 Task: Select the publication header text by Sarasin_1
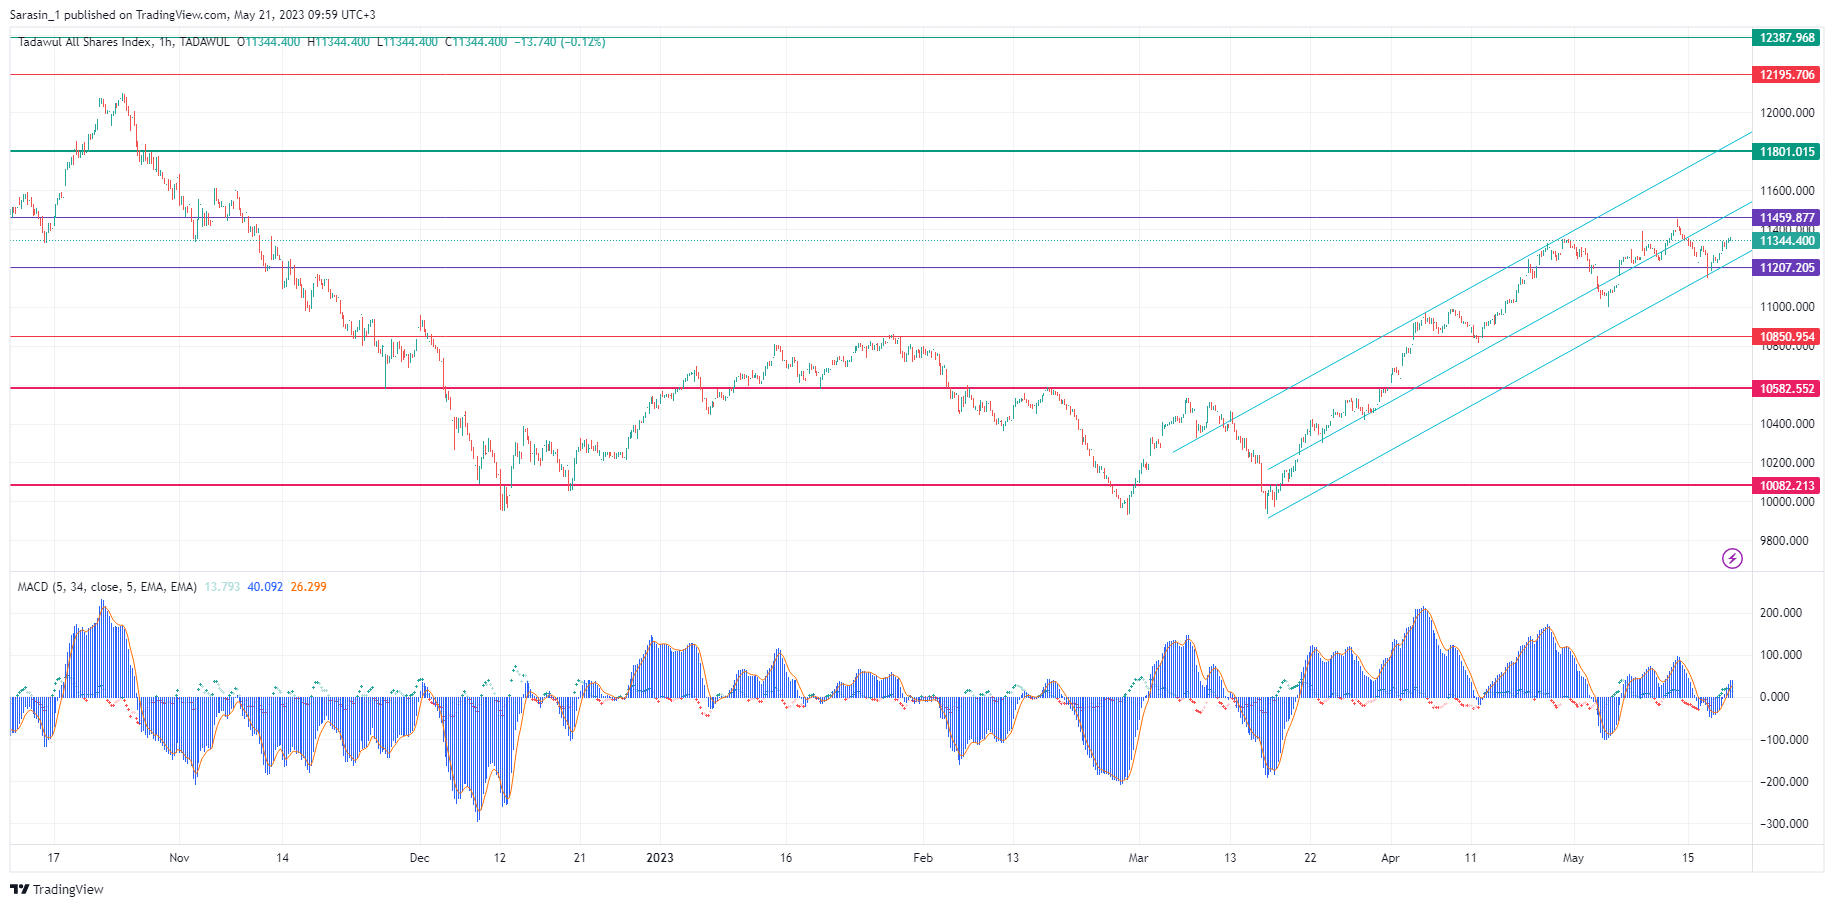193,15
